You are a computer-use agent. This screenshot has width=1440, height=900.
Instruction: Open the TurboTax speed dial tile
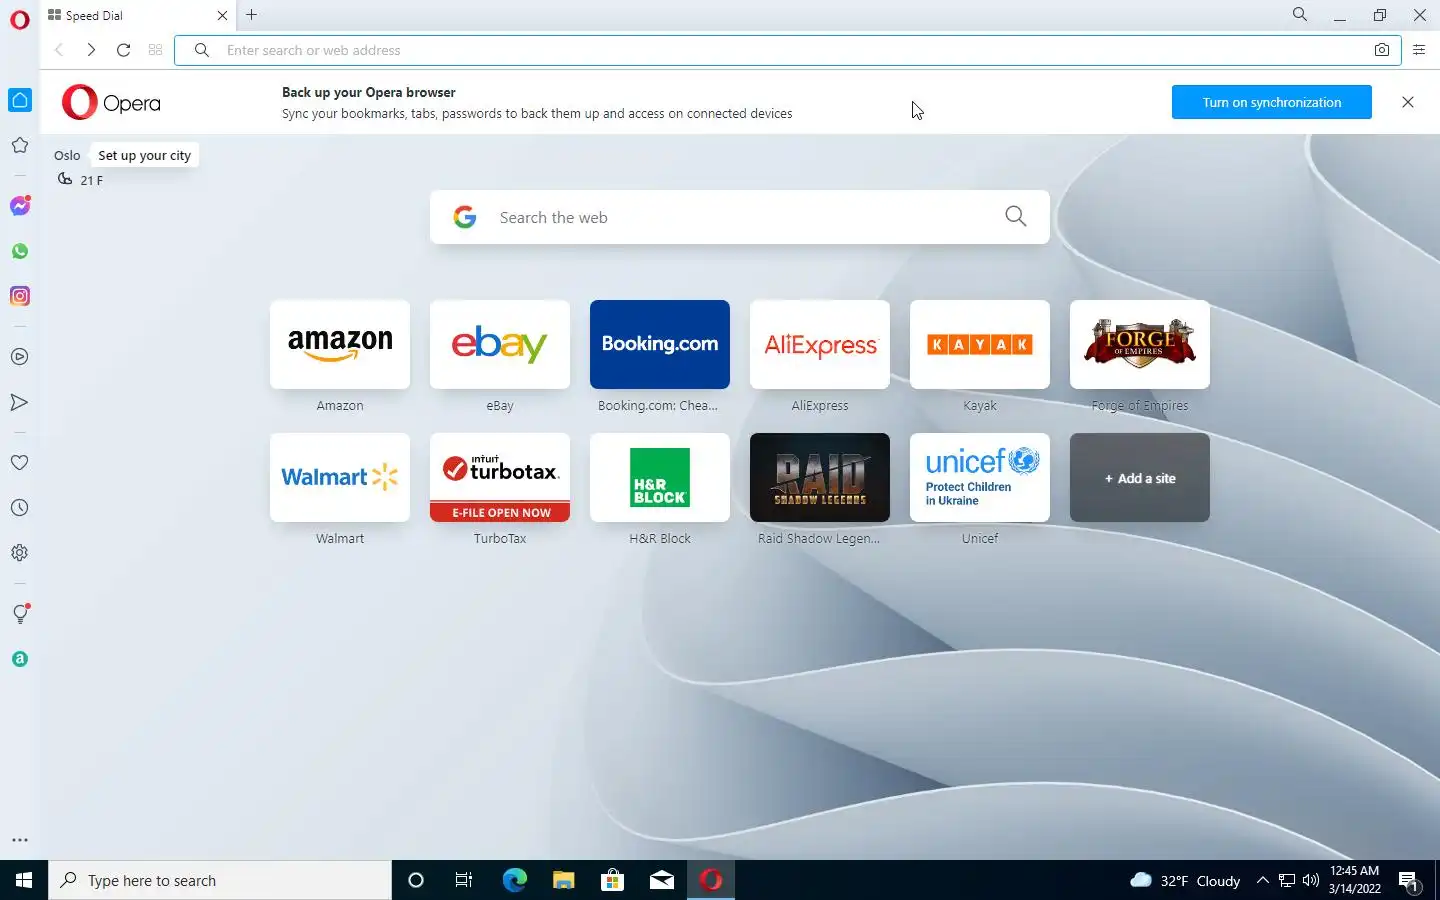tap(500, 478)
